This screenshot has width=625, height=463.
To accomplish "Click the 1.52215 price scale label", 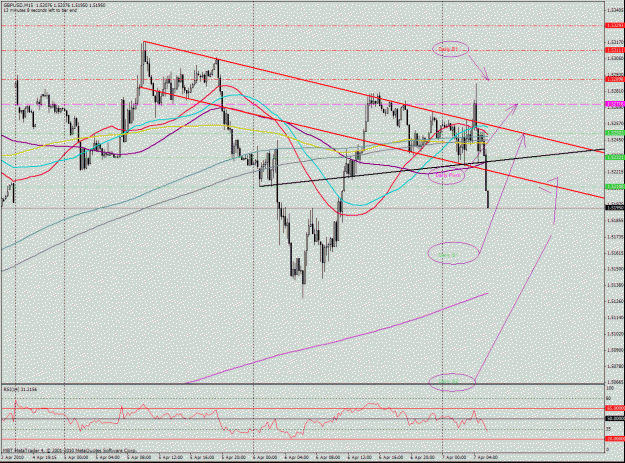I will 616,172.
